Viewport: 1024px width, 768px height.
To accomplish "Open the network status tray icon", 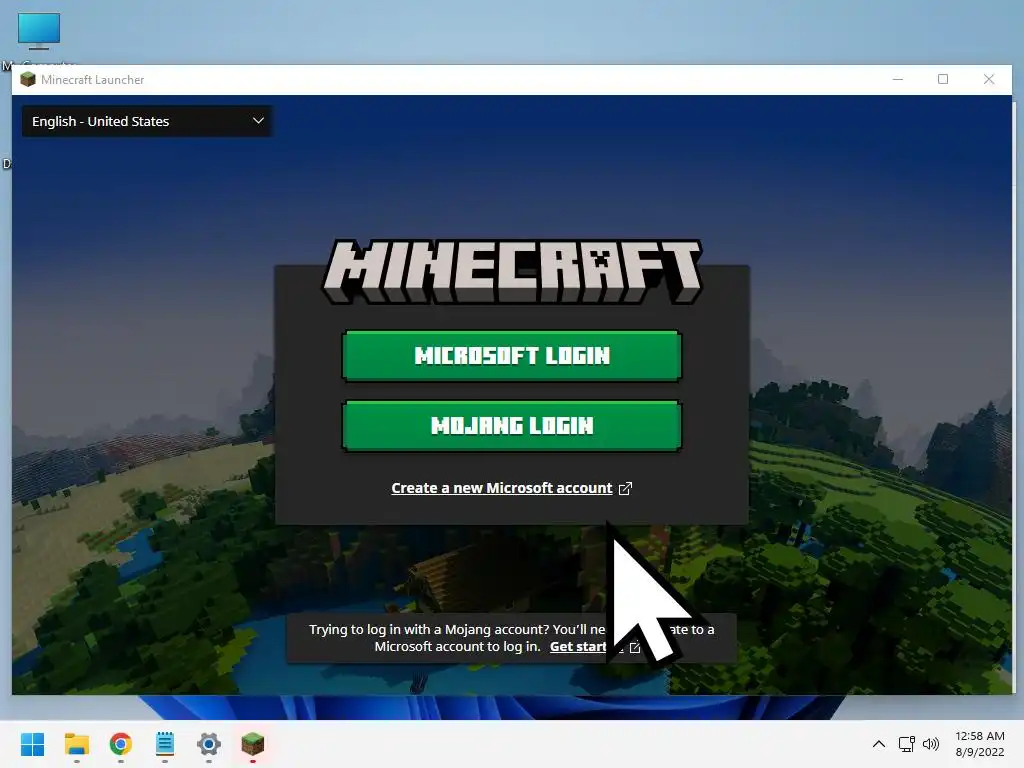I will coord(906,744).
